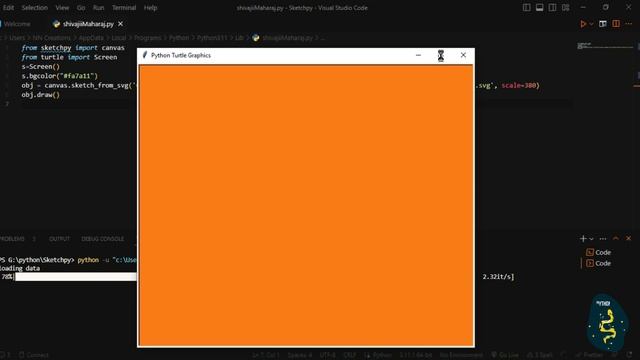The height and width of the screenshot is (360, 640).
Task: Toggle the secondary side bar layout icon
Action: pyautogui.click(x=552, y=7)
